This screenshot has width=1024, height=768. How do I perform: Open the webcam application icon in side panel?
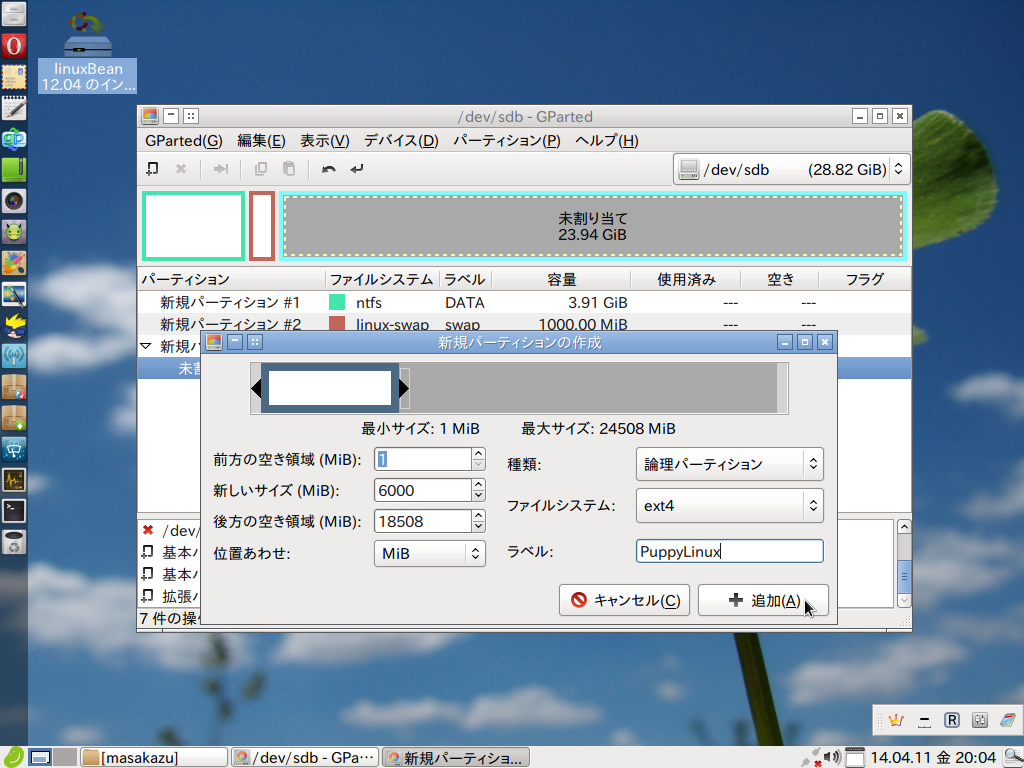[14, 201]
